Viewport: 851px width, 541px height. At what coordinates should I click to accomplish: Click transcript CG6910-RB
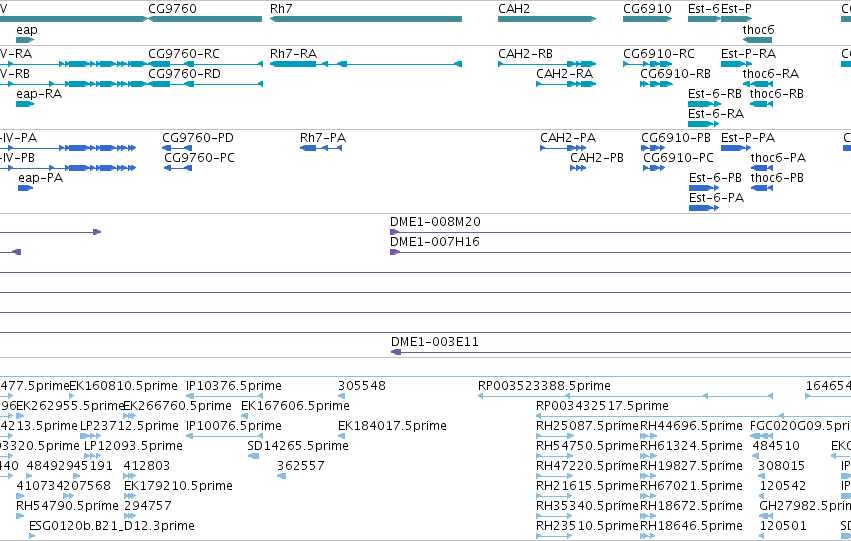(x=656, y=84)
